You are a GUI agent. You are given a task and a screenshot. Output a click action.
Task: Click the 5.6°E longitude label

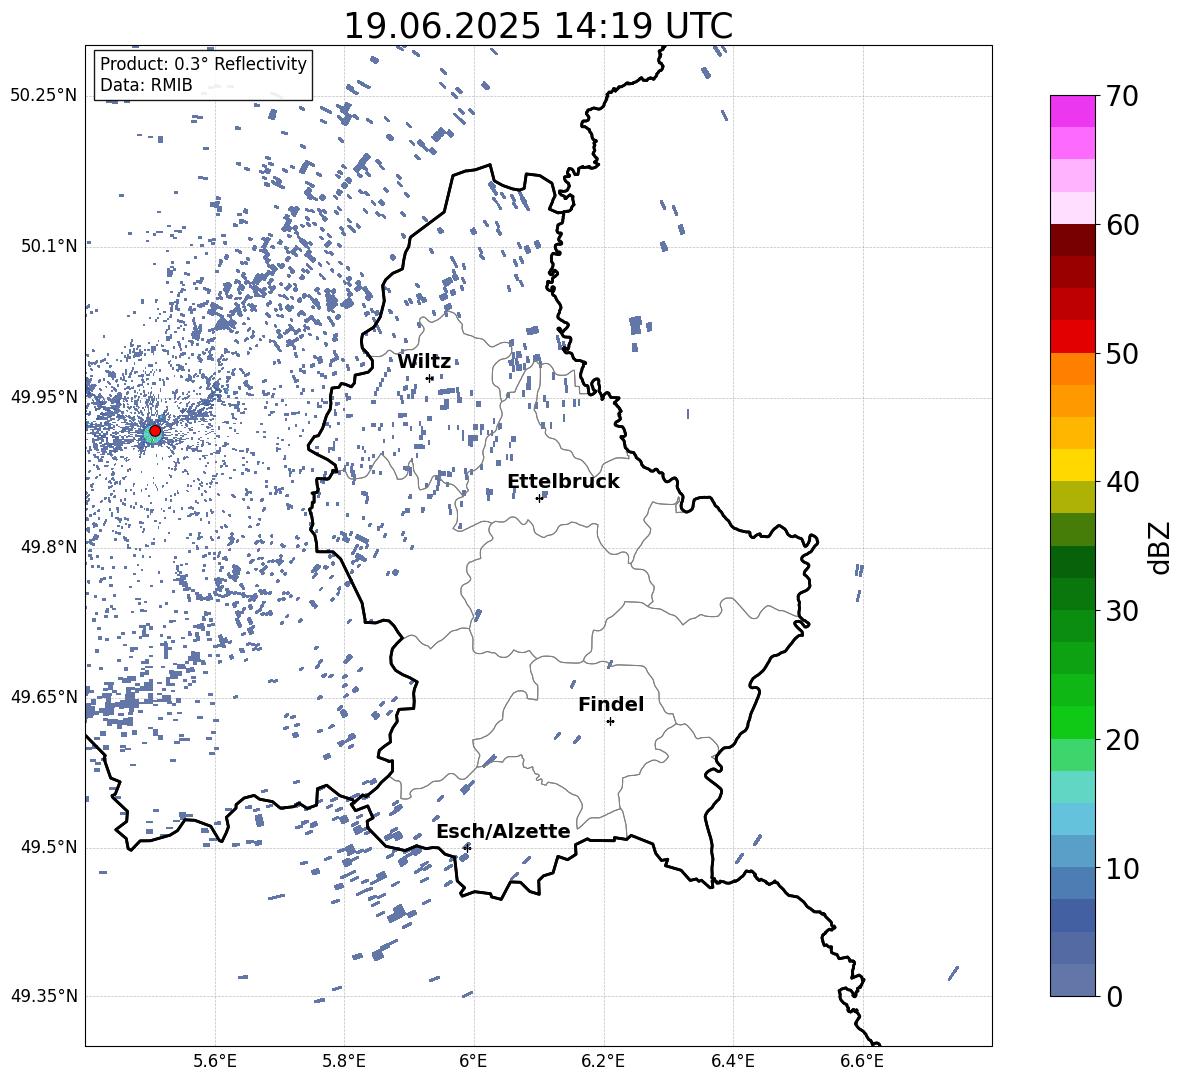coord(215,1062)
